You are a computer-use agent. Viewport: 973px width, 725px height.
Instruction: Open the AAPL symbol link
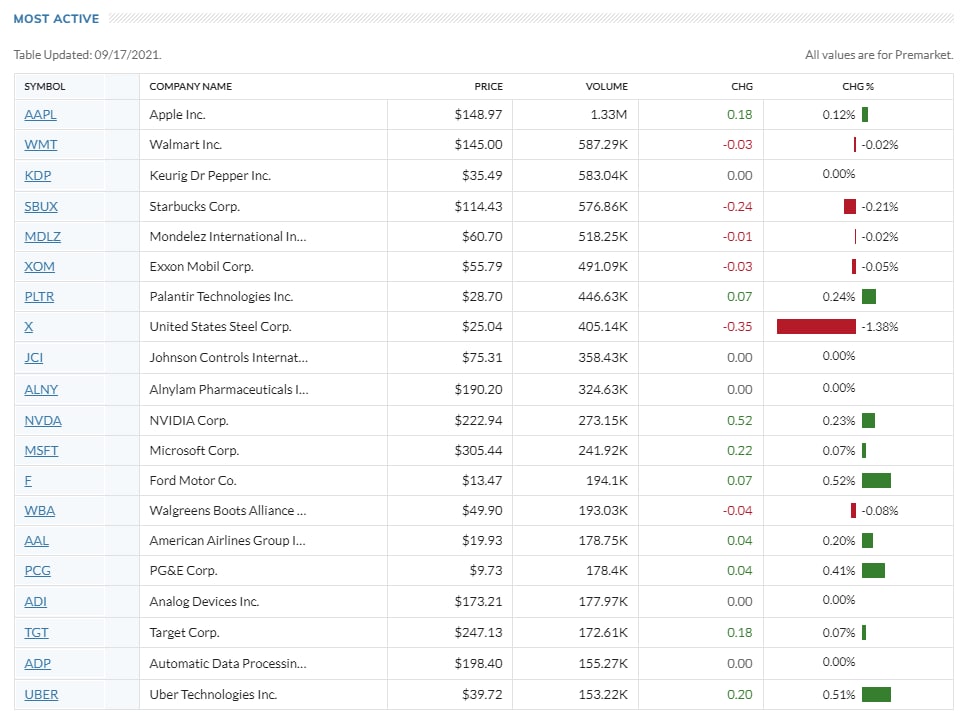coord(40,115)
